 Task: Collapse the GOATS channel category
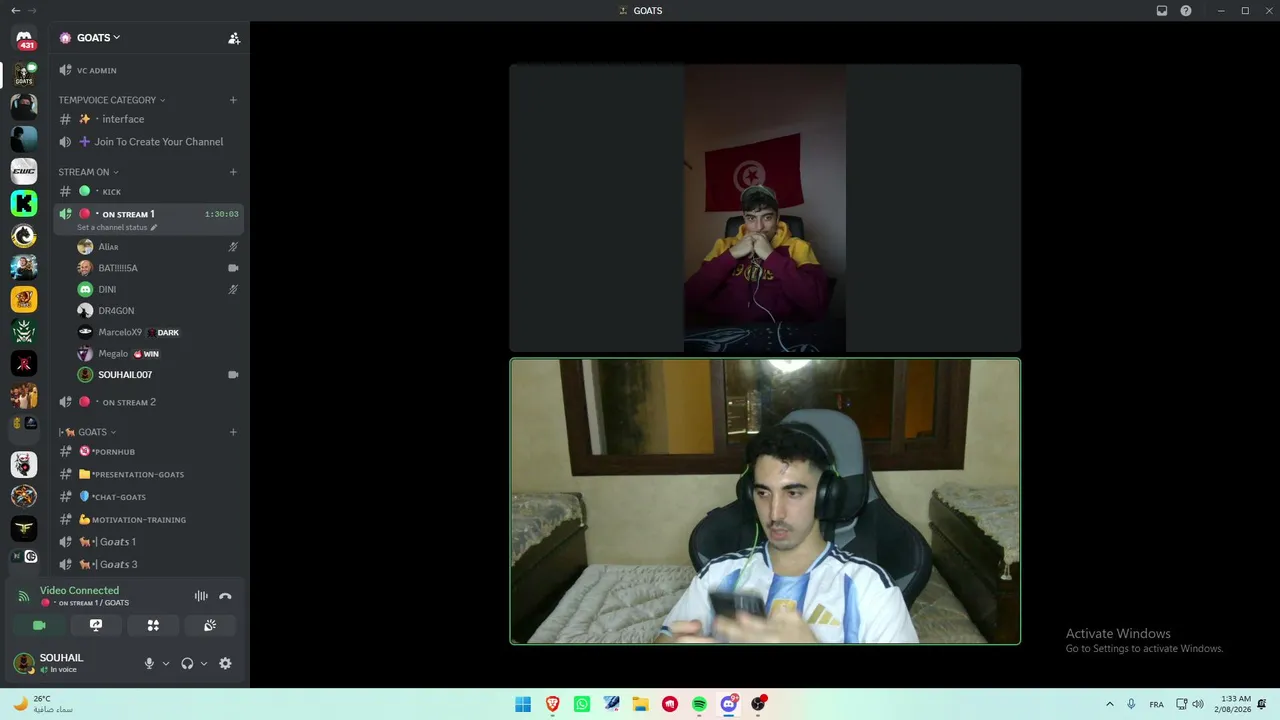tap(88, 432)
